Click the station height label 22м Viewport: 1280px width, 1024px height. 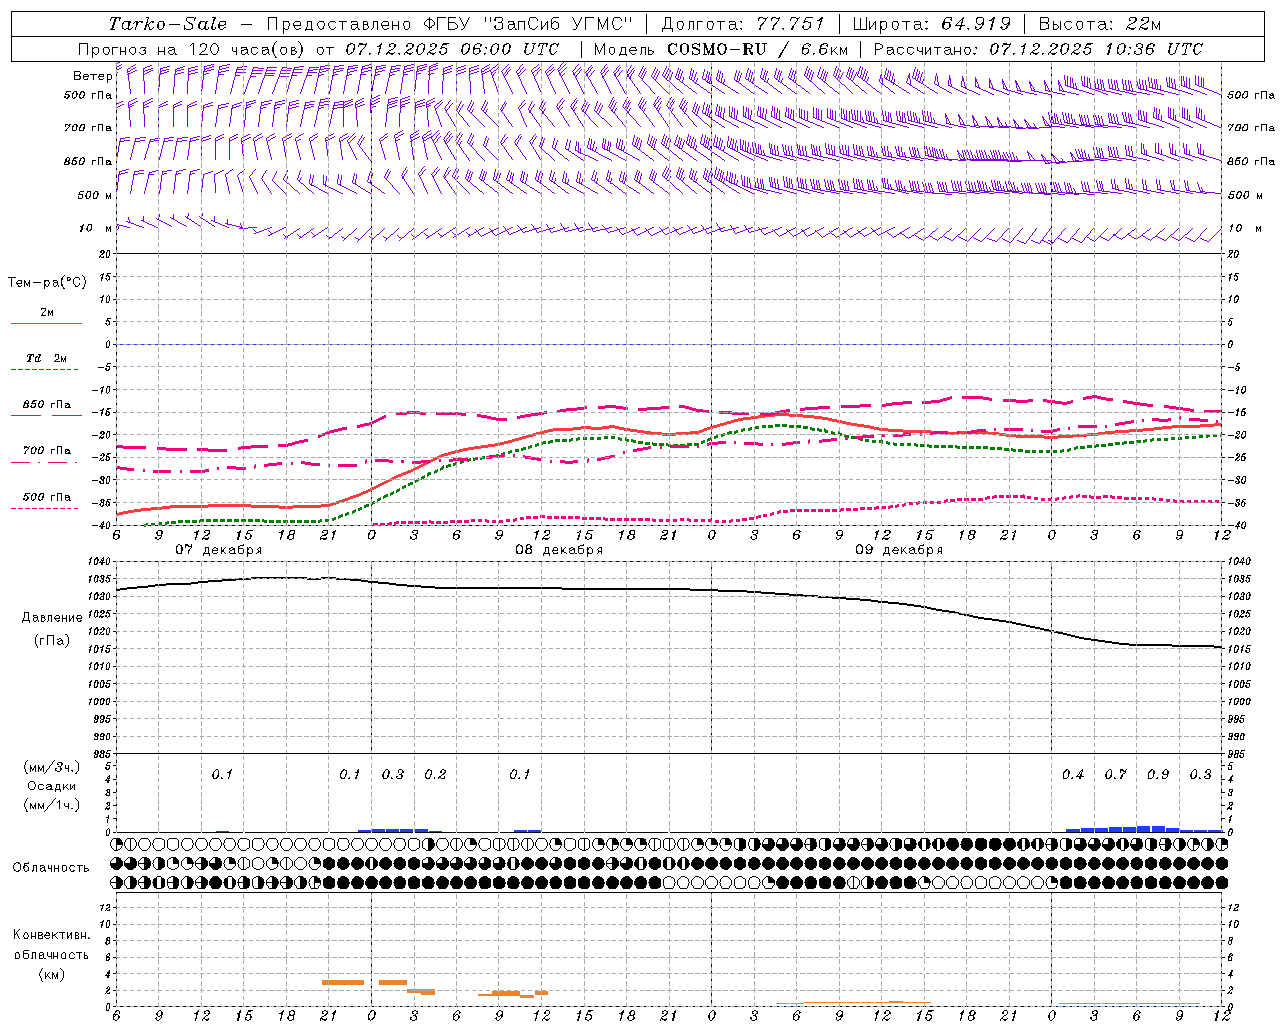pyautogui.click(x=1143, y=24)
